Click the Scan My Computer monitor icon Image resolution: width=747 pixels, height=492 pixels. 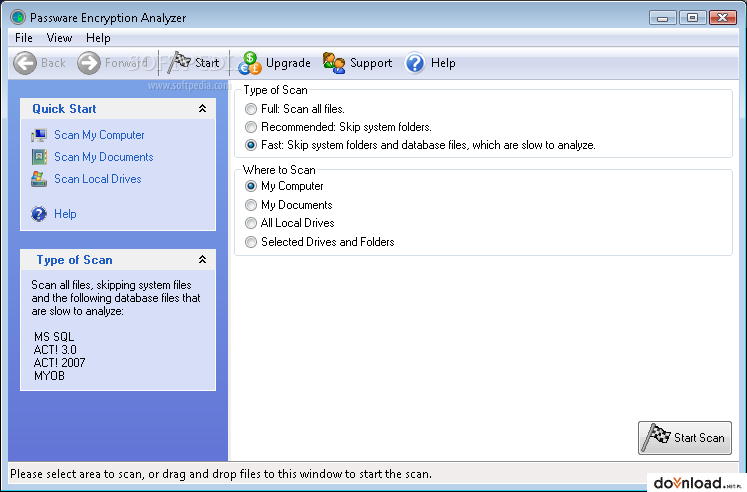pos(39,135)
